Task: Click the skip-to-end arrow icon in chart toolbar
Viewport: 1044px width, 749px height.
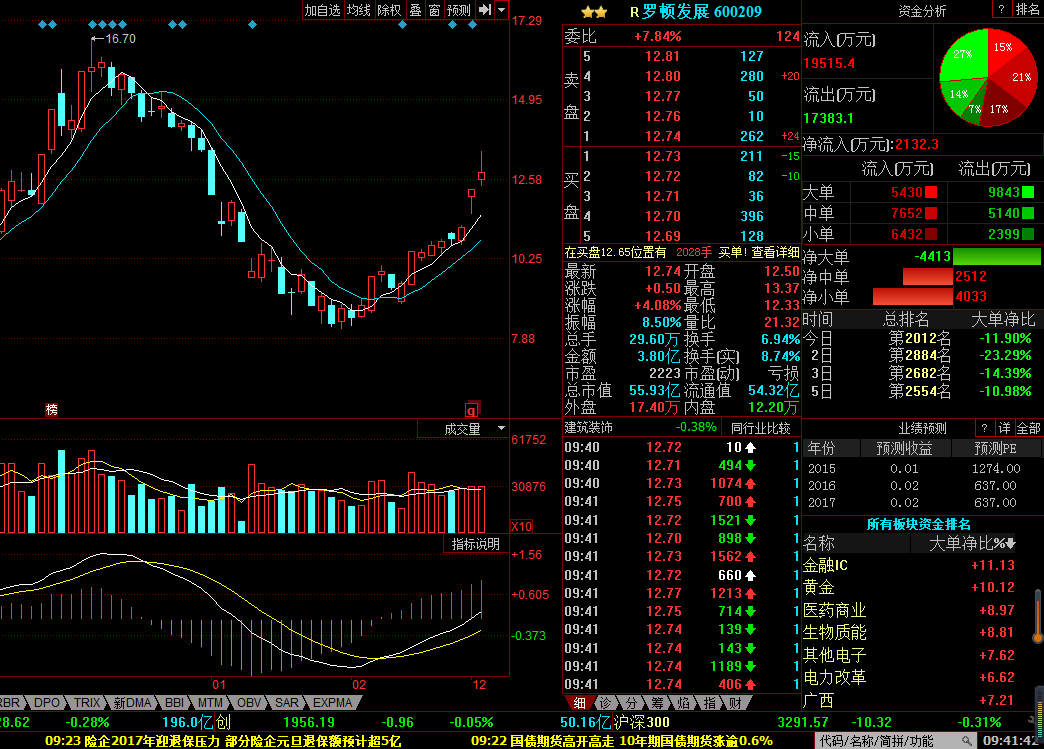Action: (x=484, y=10)
